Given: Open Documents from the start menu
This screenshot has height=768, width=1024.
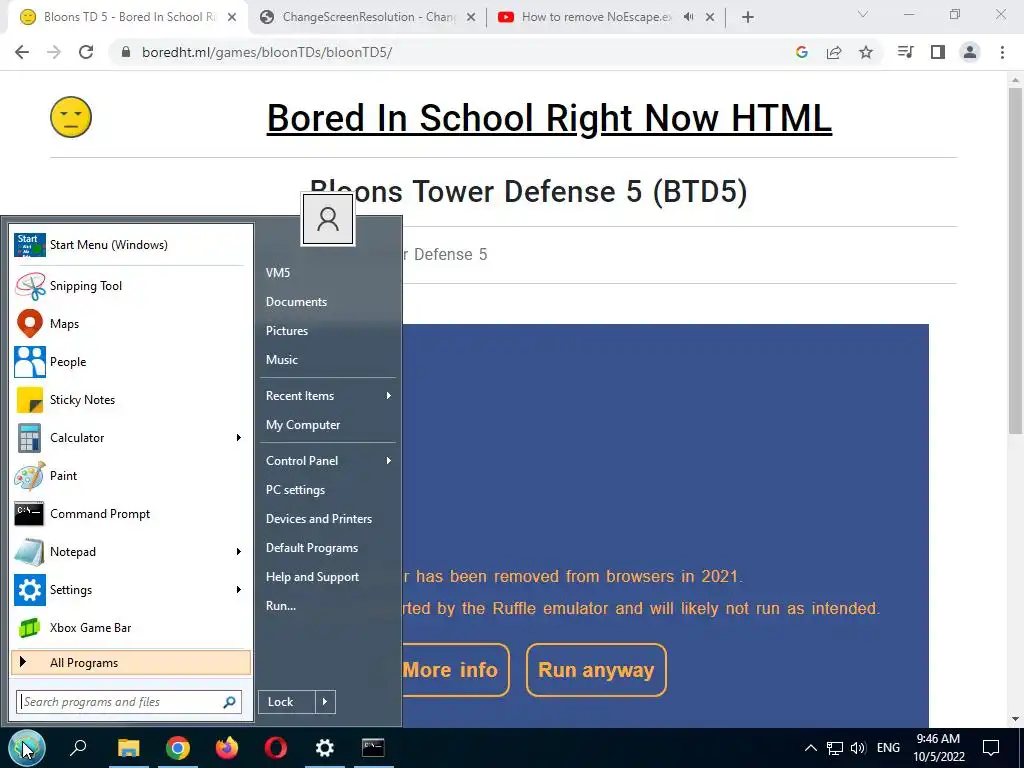Looking at the screenshot, I should click(296, 302).
